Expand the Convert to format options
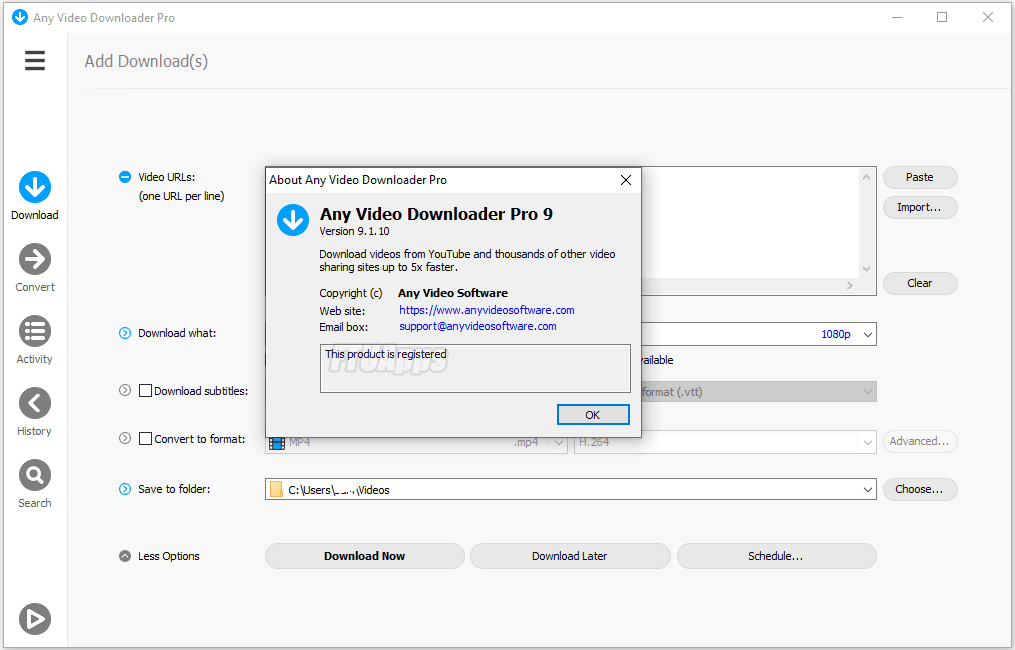 pos(125,438)
